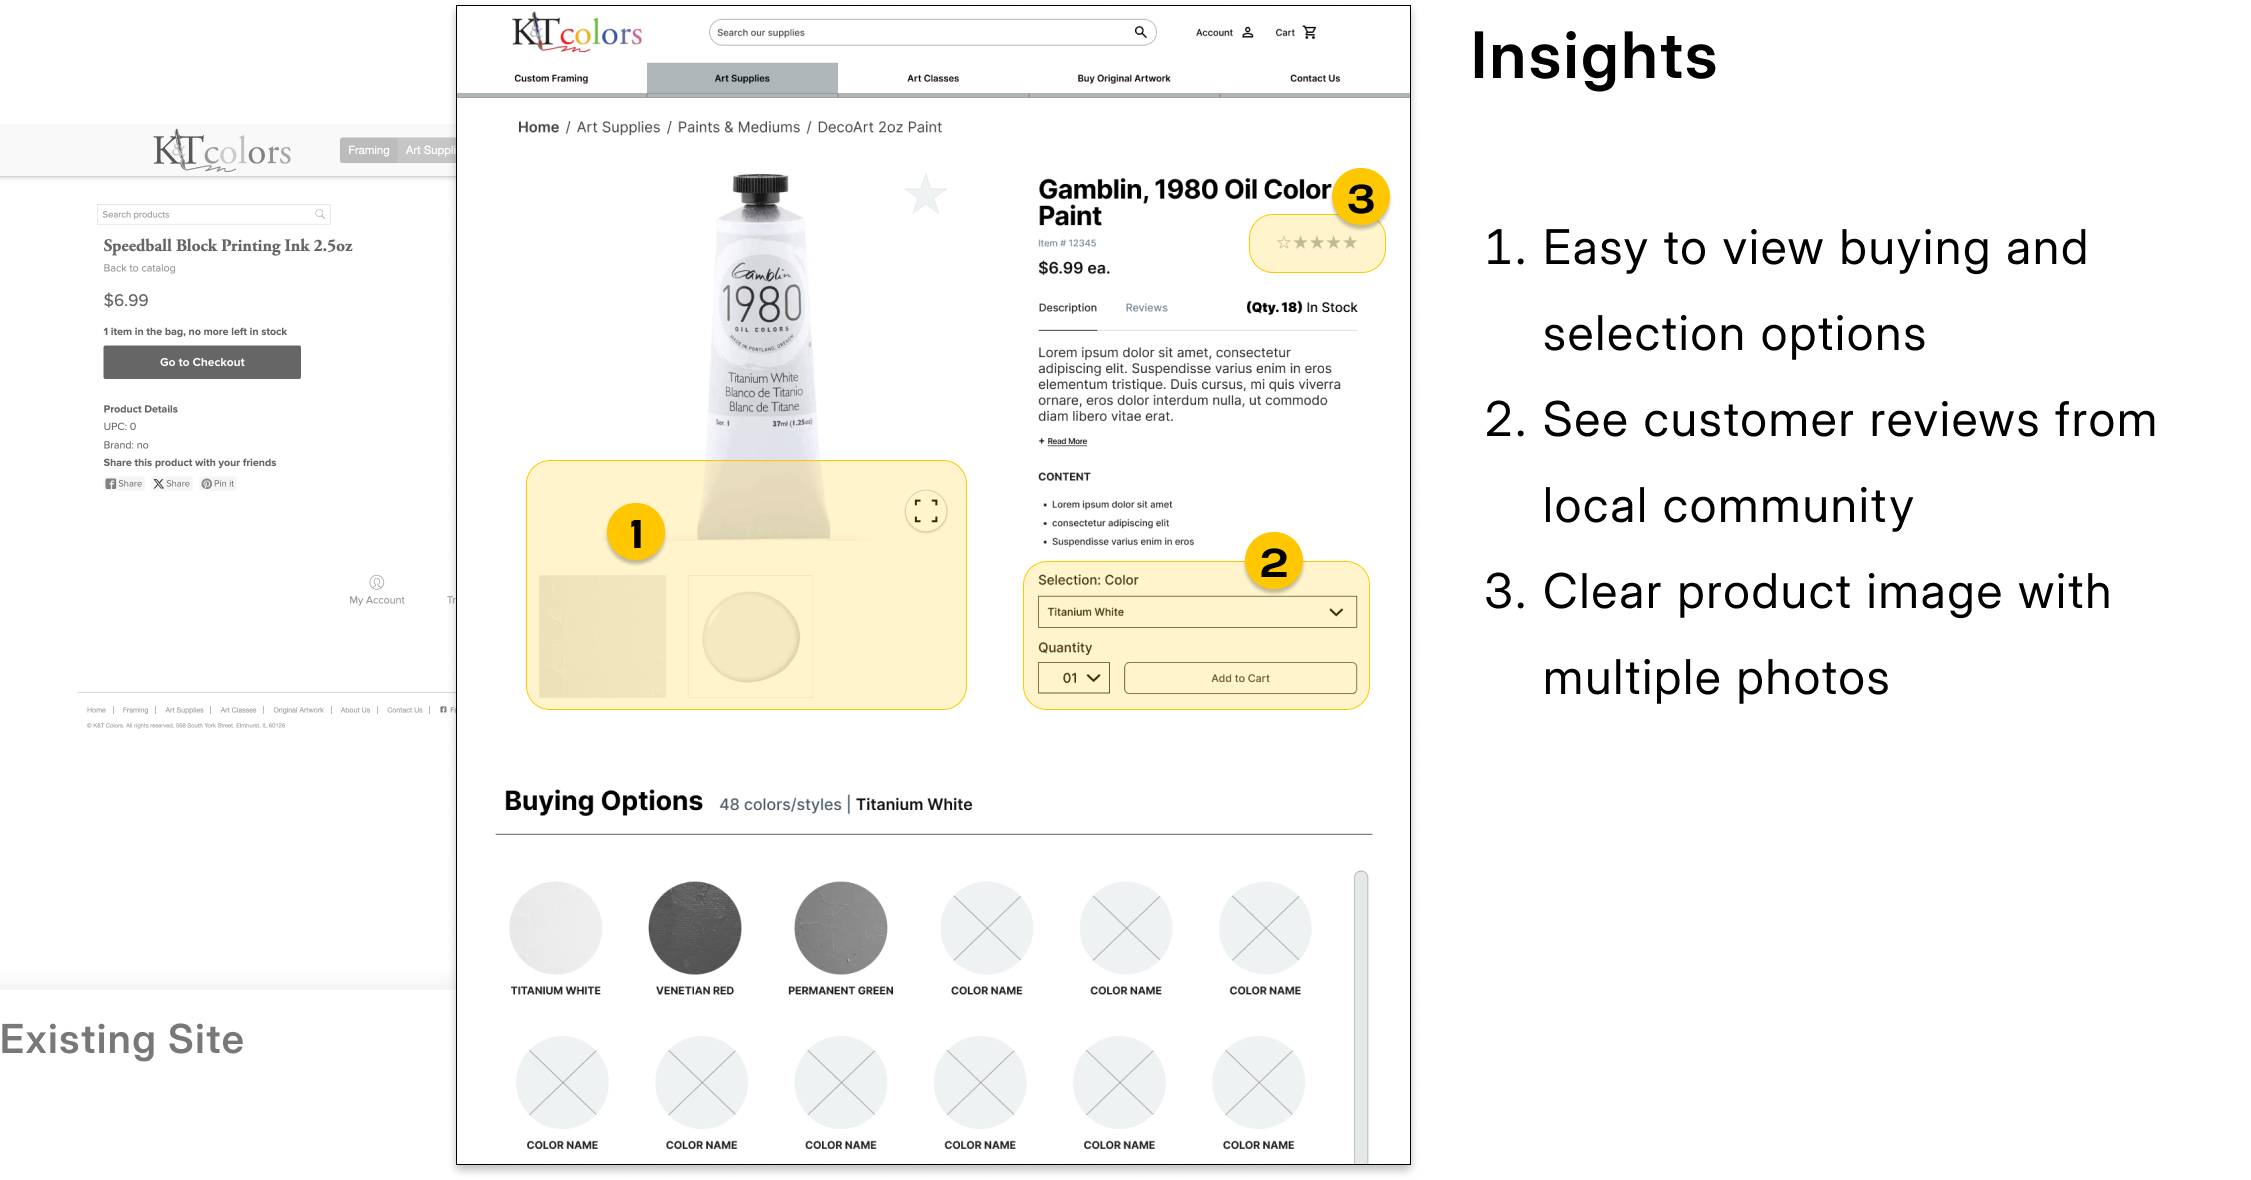2251x1180 pixels.
Task: Click the search icon on existing site
Action: coord(320,214)
